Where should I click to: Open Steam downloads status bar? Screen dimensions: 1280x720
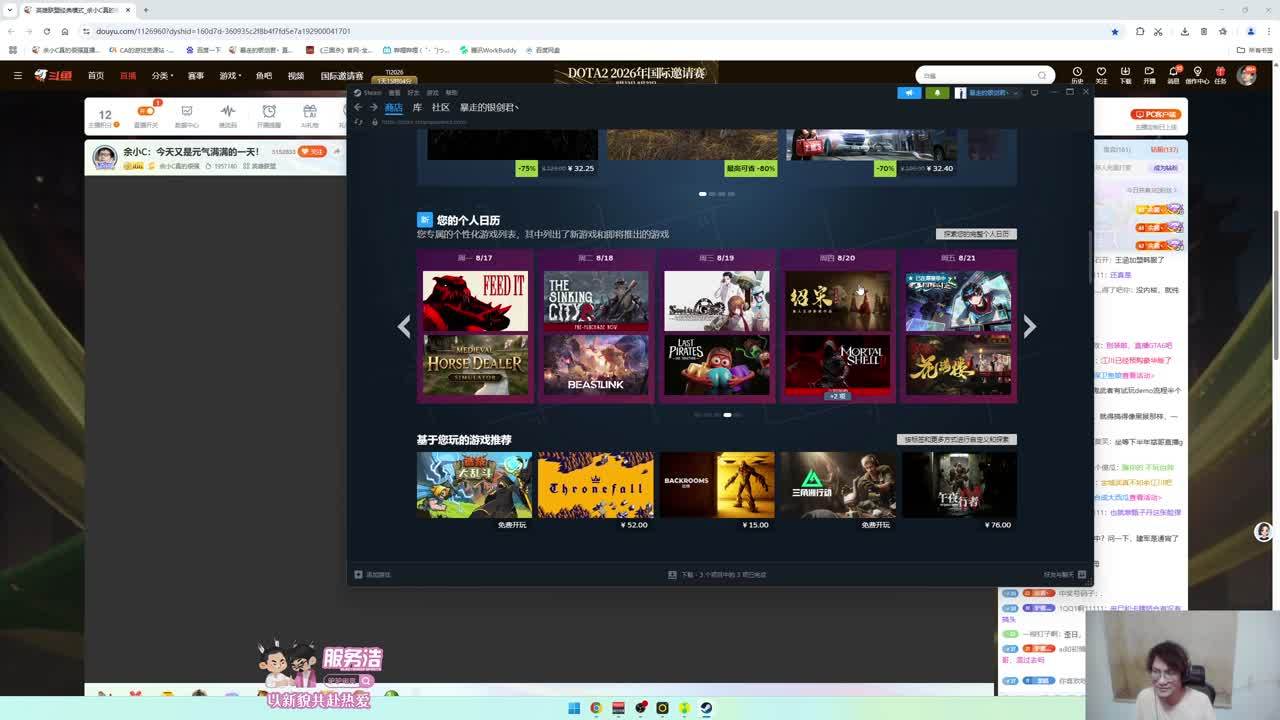tap(717, 575)
